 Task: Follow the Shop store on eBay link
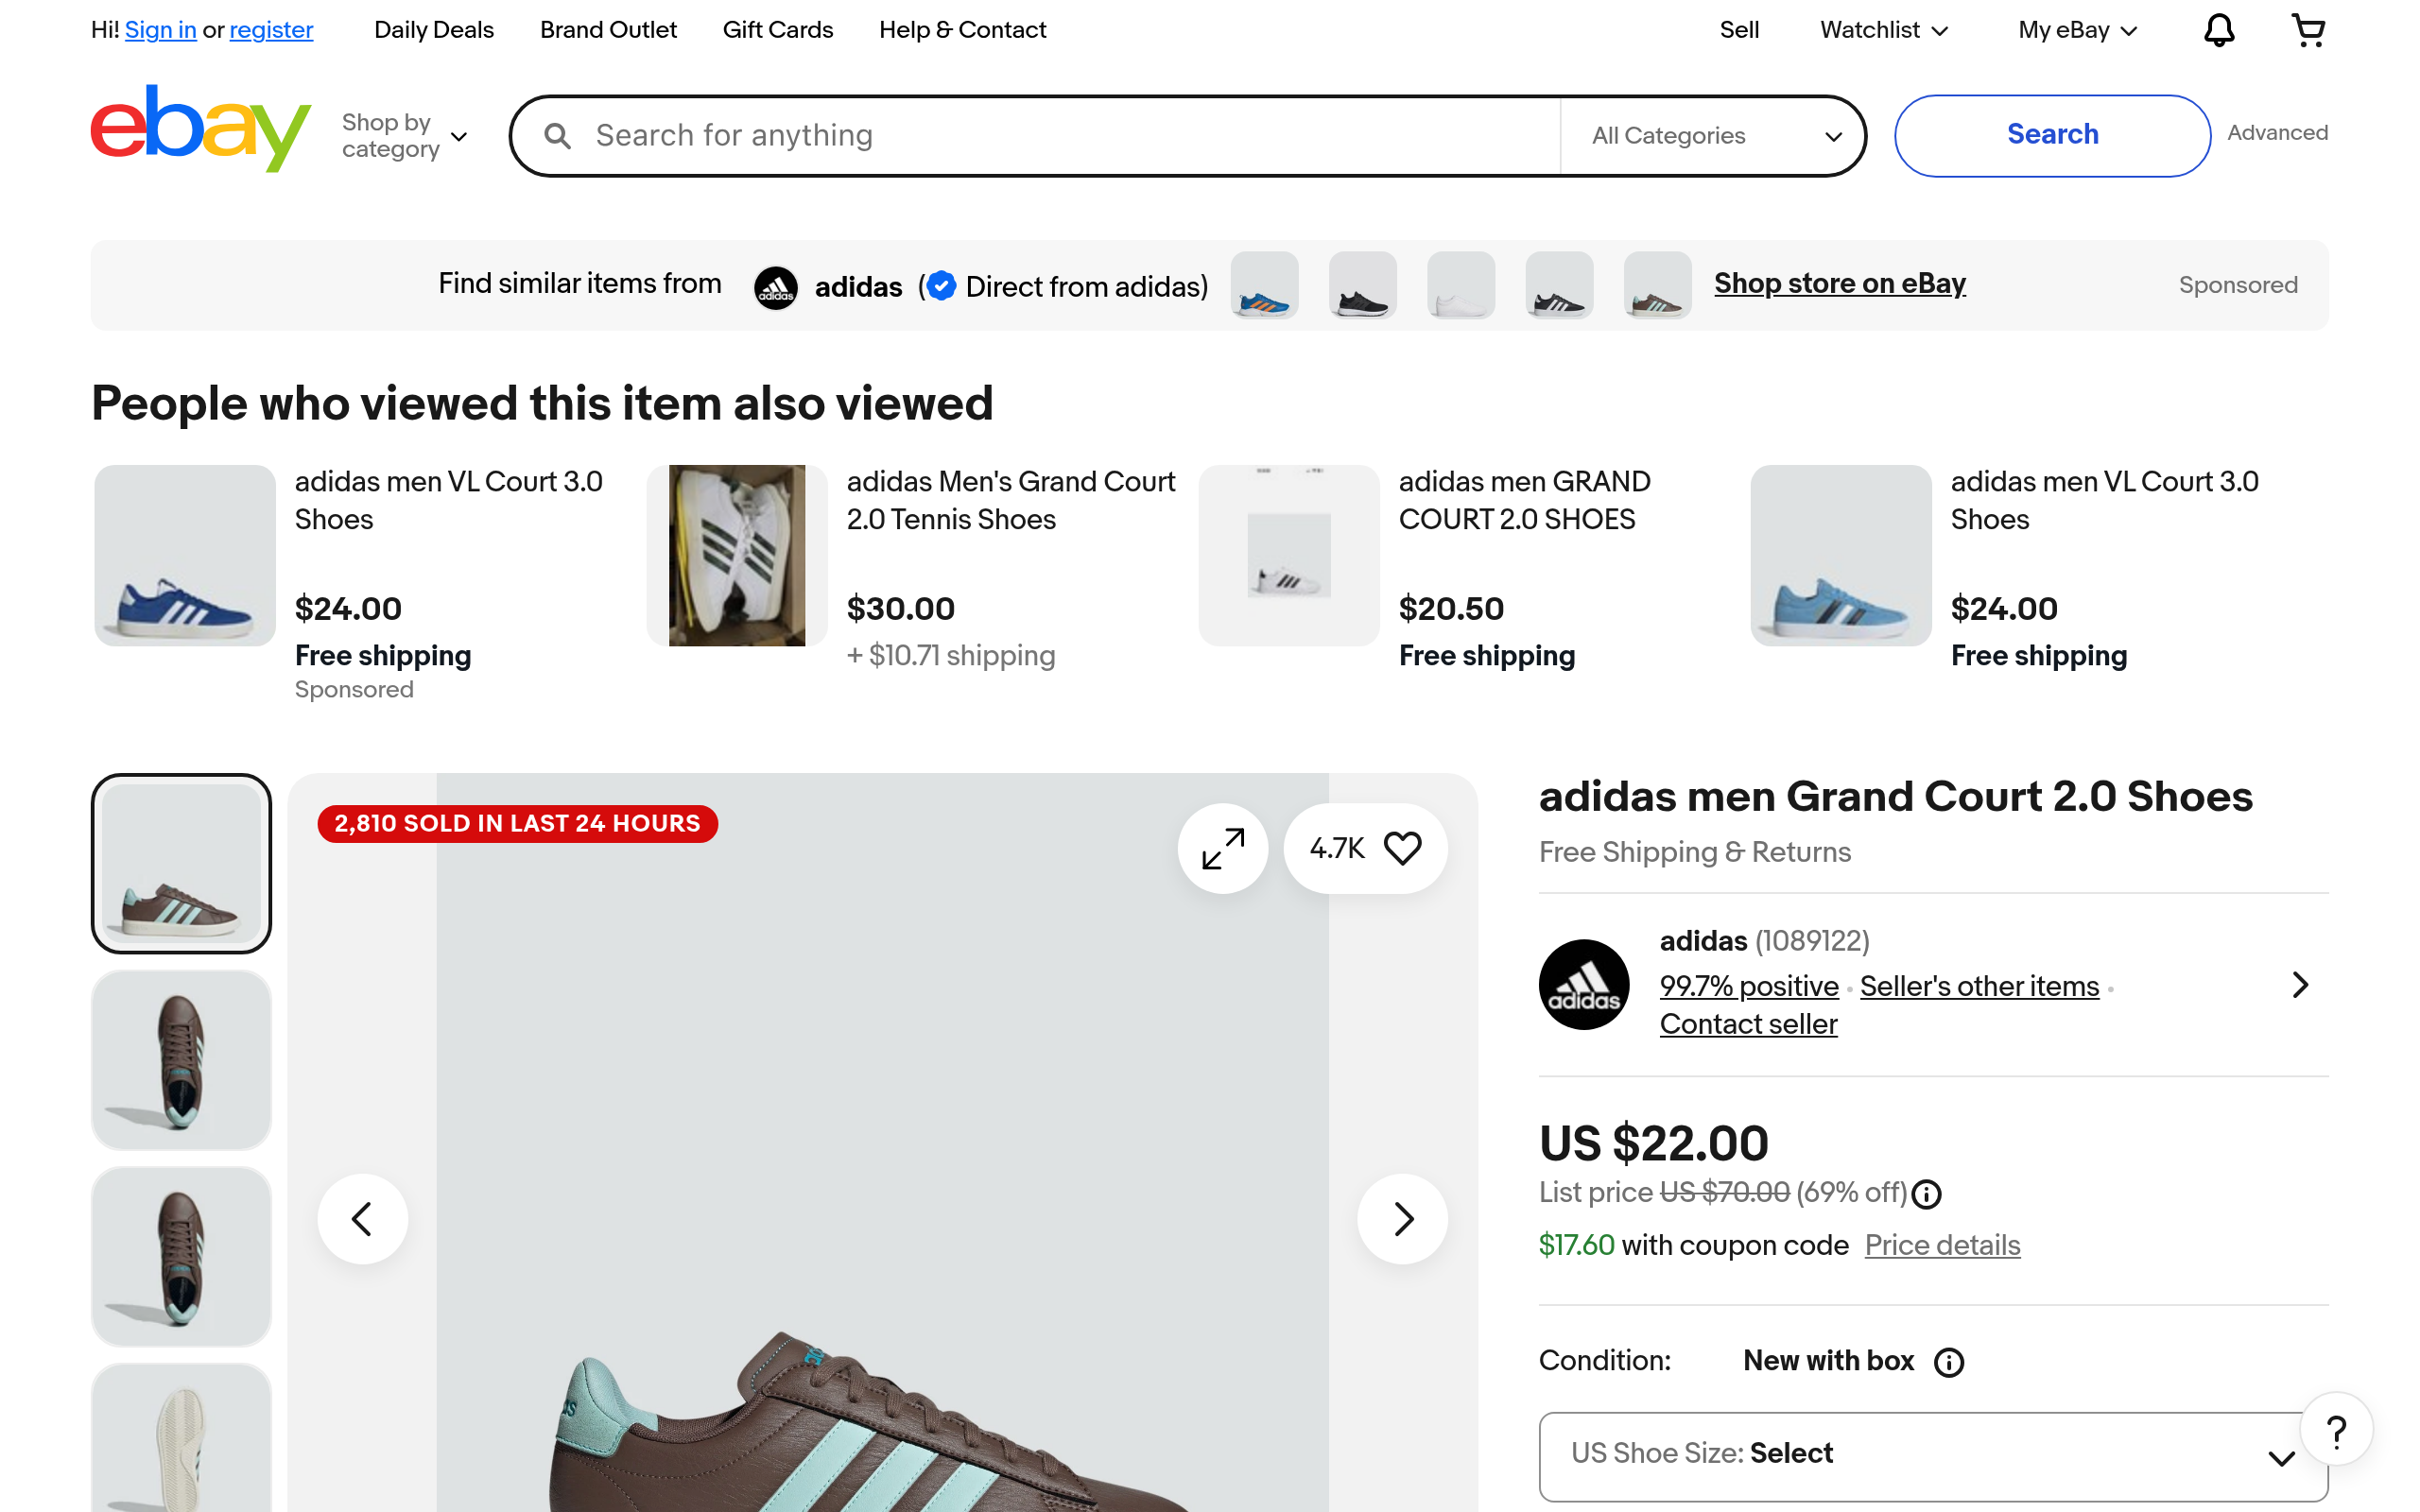pyautogui.click(x=1840, y=284)
